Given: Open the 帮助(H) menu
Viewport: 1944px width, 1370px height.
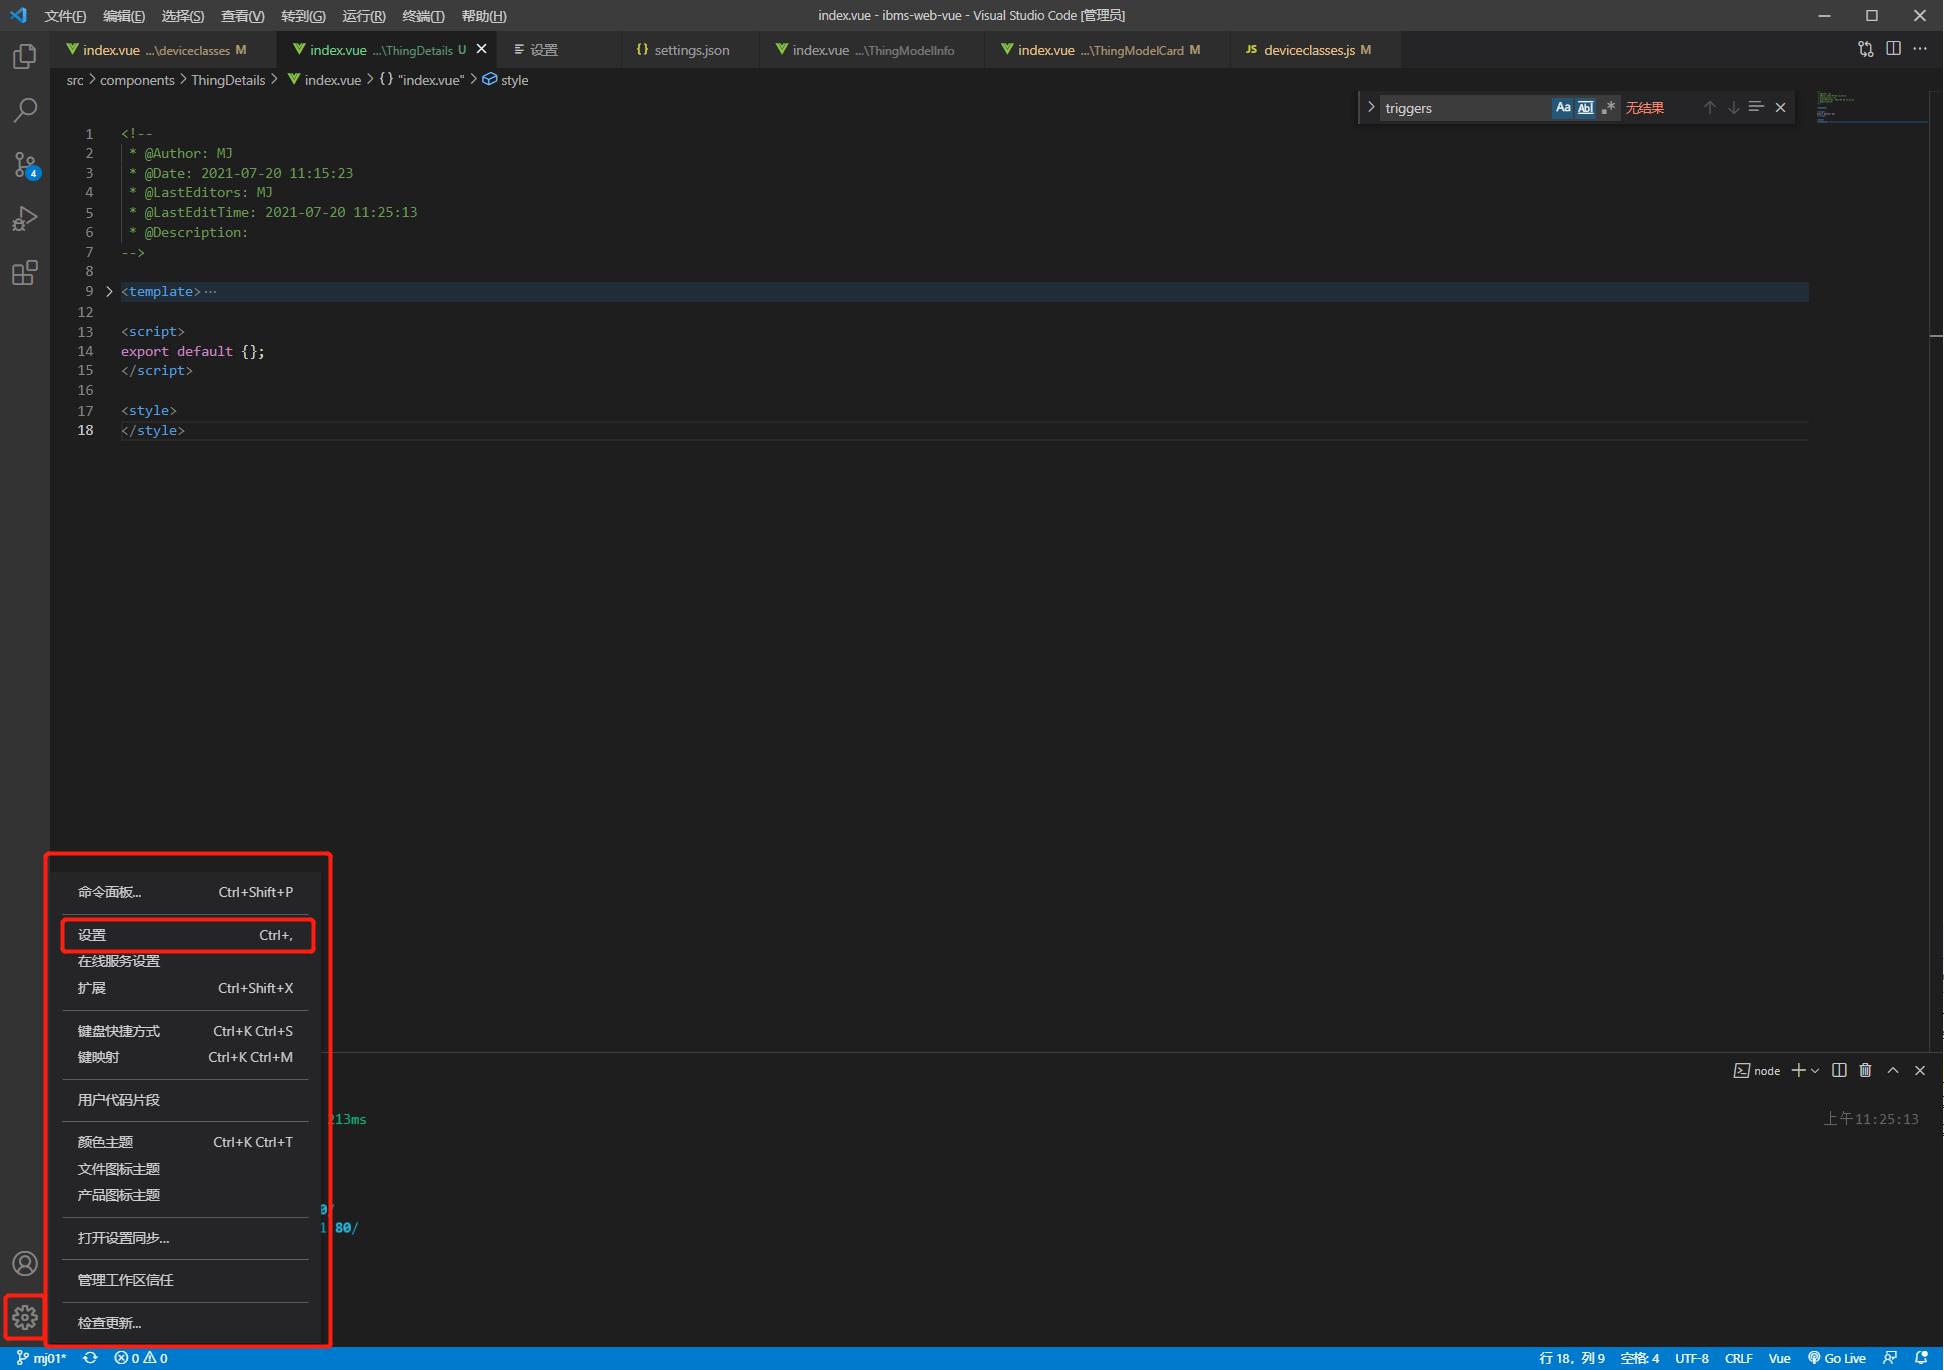Looking at the screenshot, I should [484, 15].
